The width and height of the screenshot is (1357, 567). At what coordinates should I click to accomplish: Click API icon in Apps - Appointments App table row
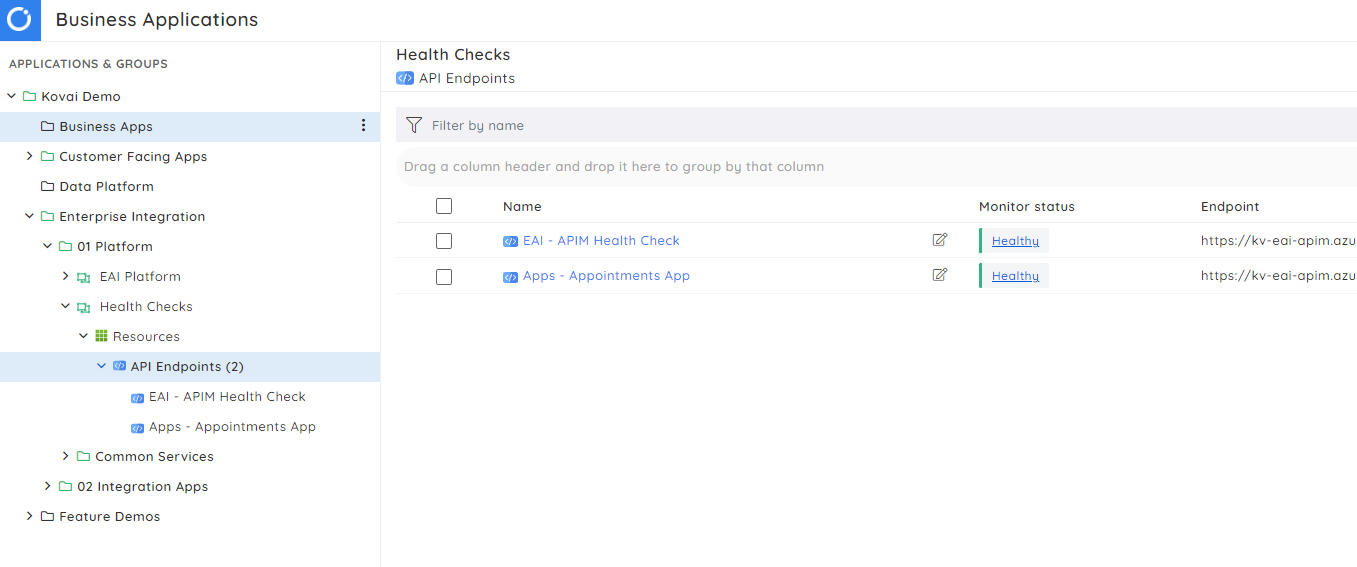click(510, 277)
